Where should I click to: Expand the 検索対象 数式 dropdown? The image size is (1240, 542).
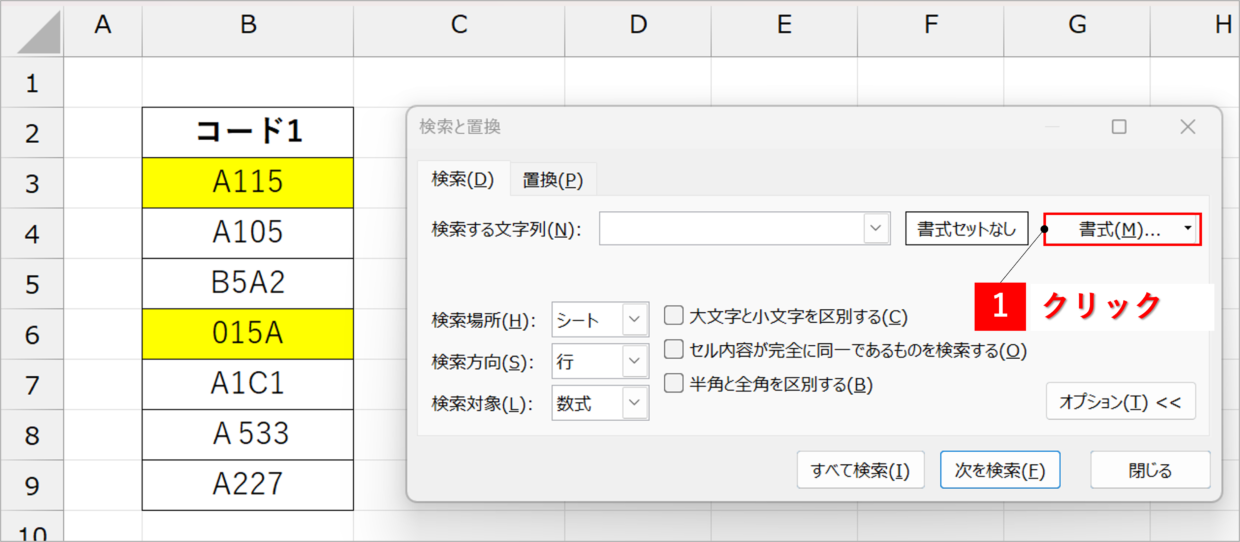pos(635,403)
